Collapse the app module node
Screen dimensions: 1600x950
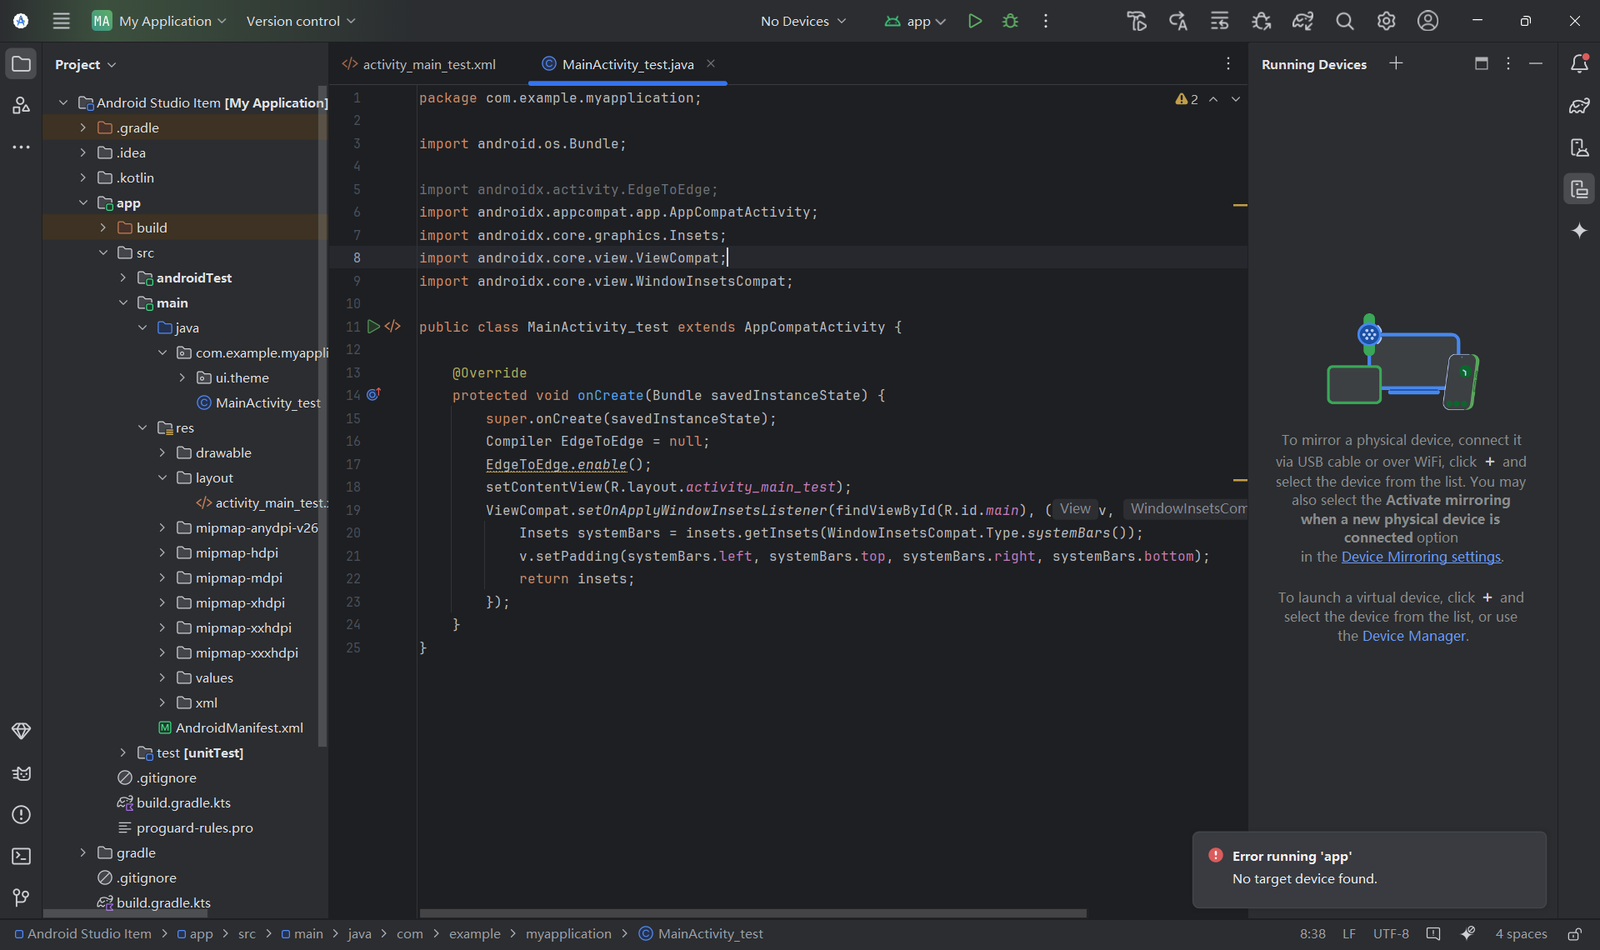point(83,203)
